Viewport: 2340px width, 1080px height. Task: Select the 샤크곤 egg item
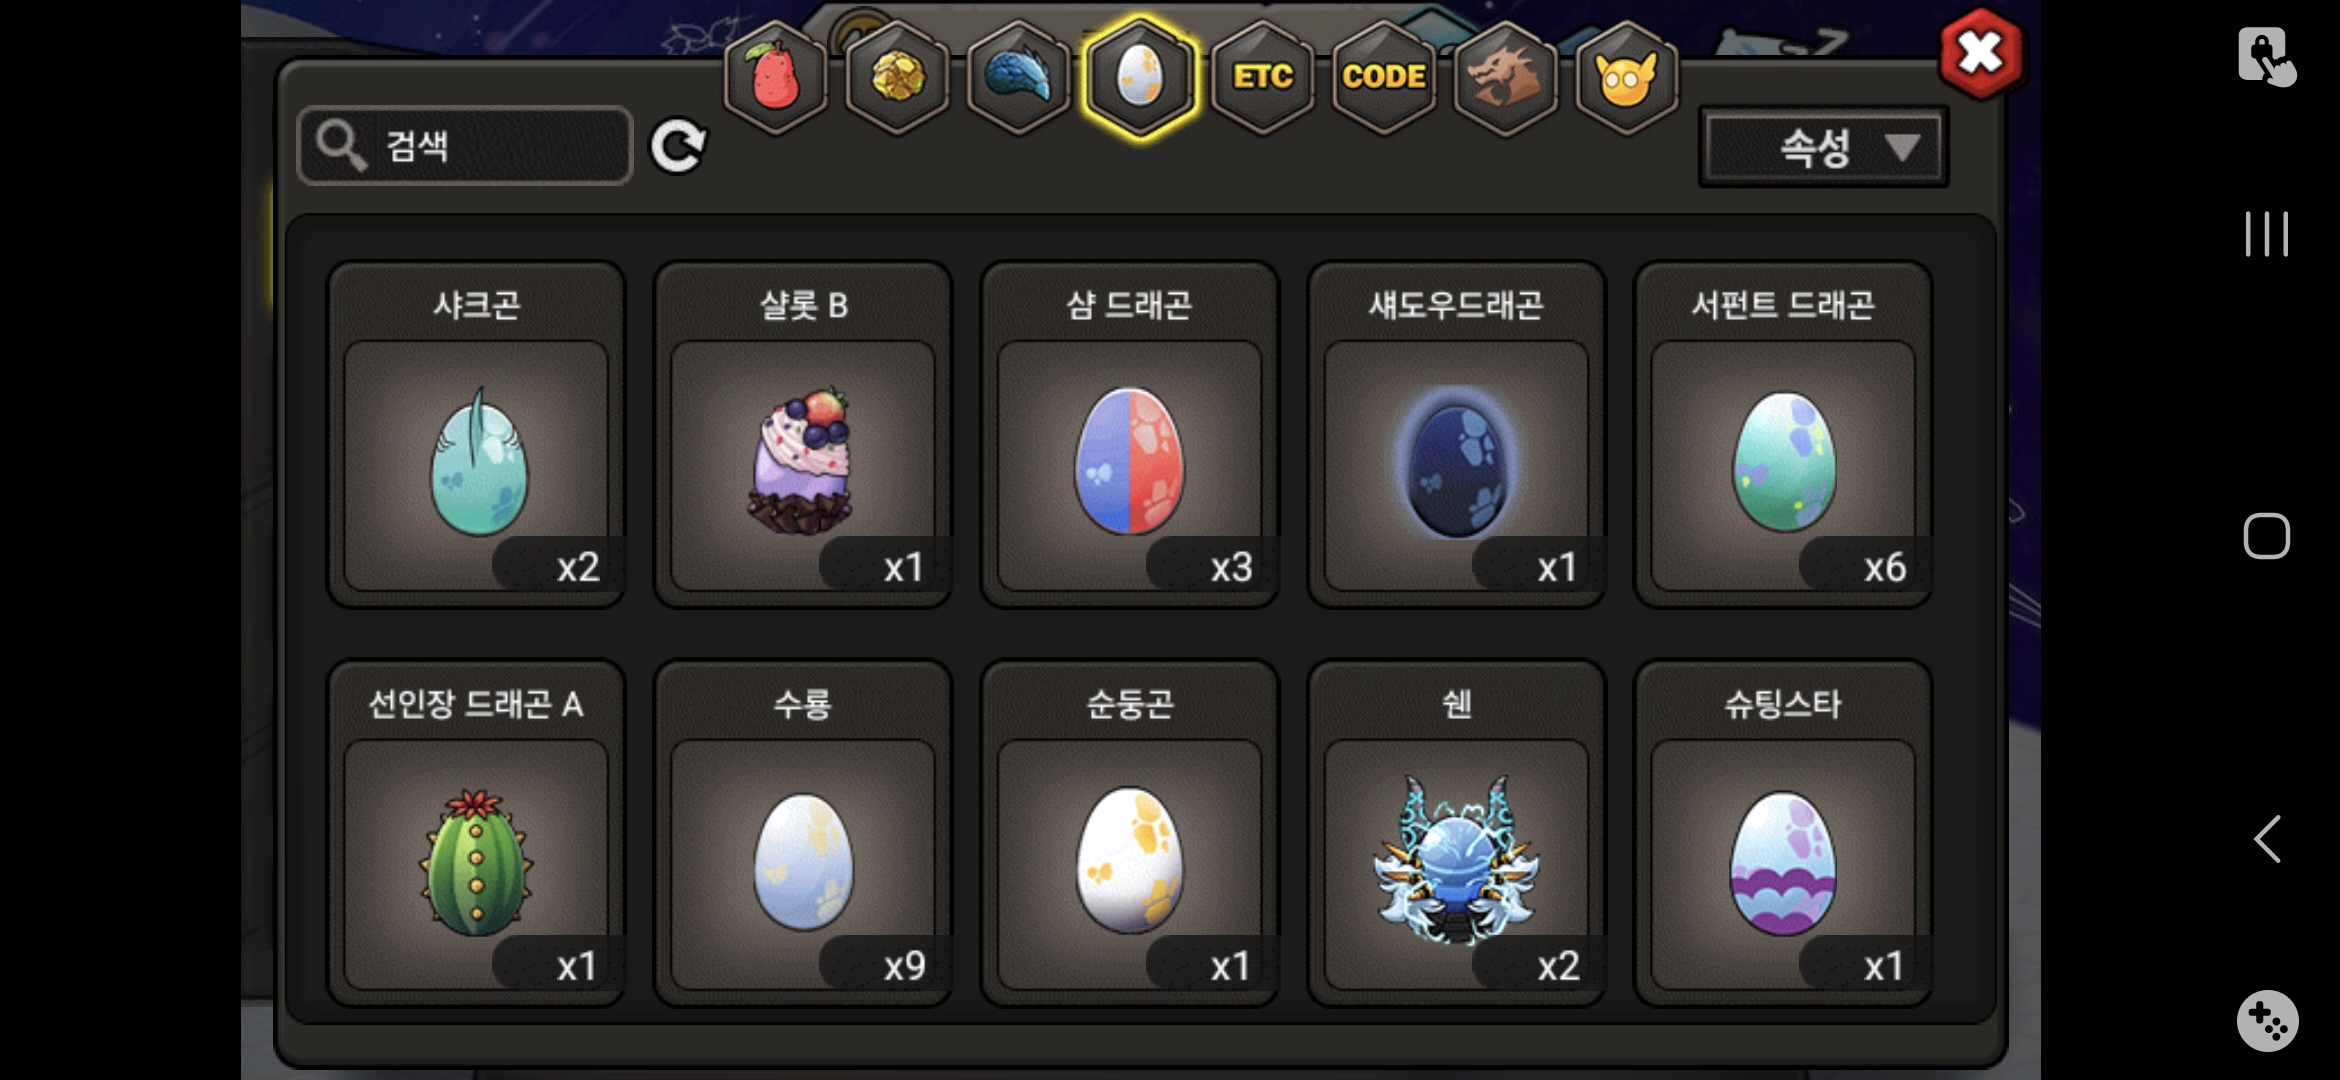477,434
